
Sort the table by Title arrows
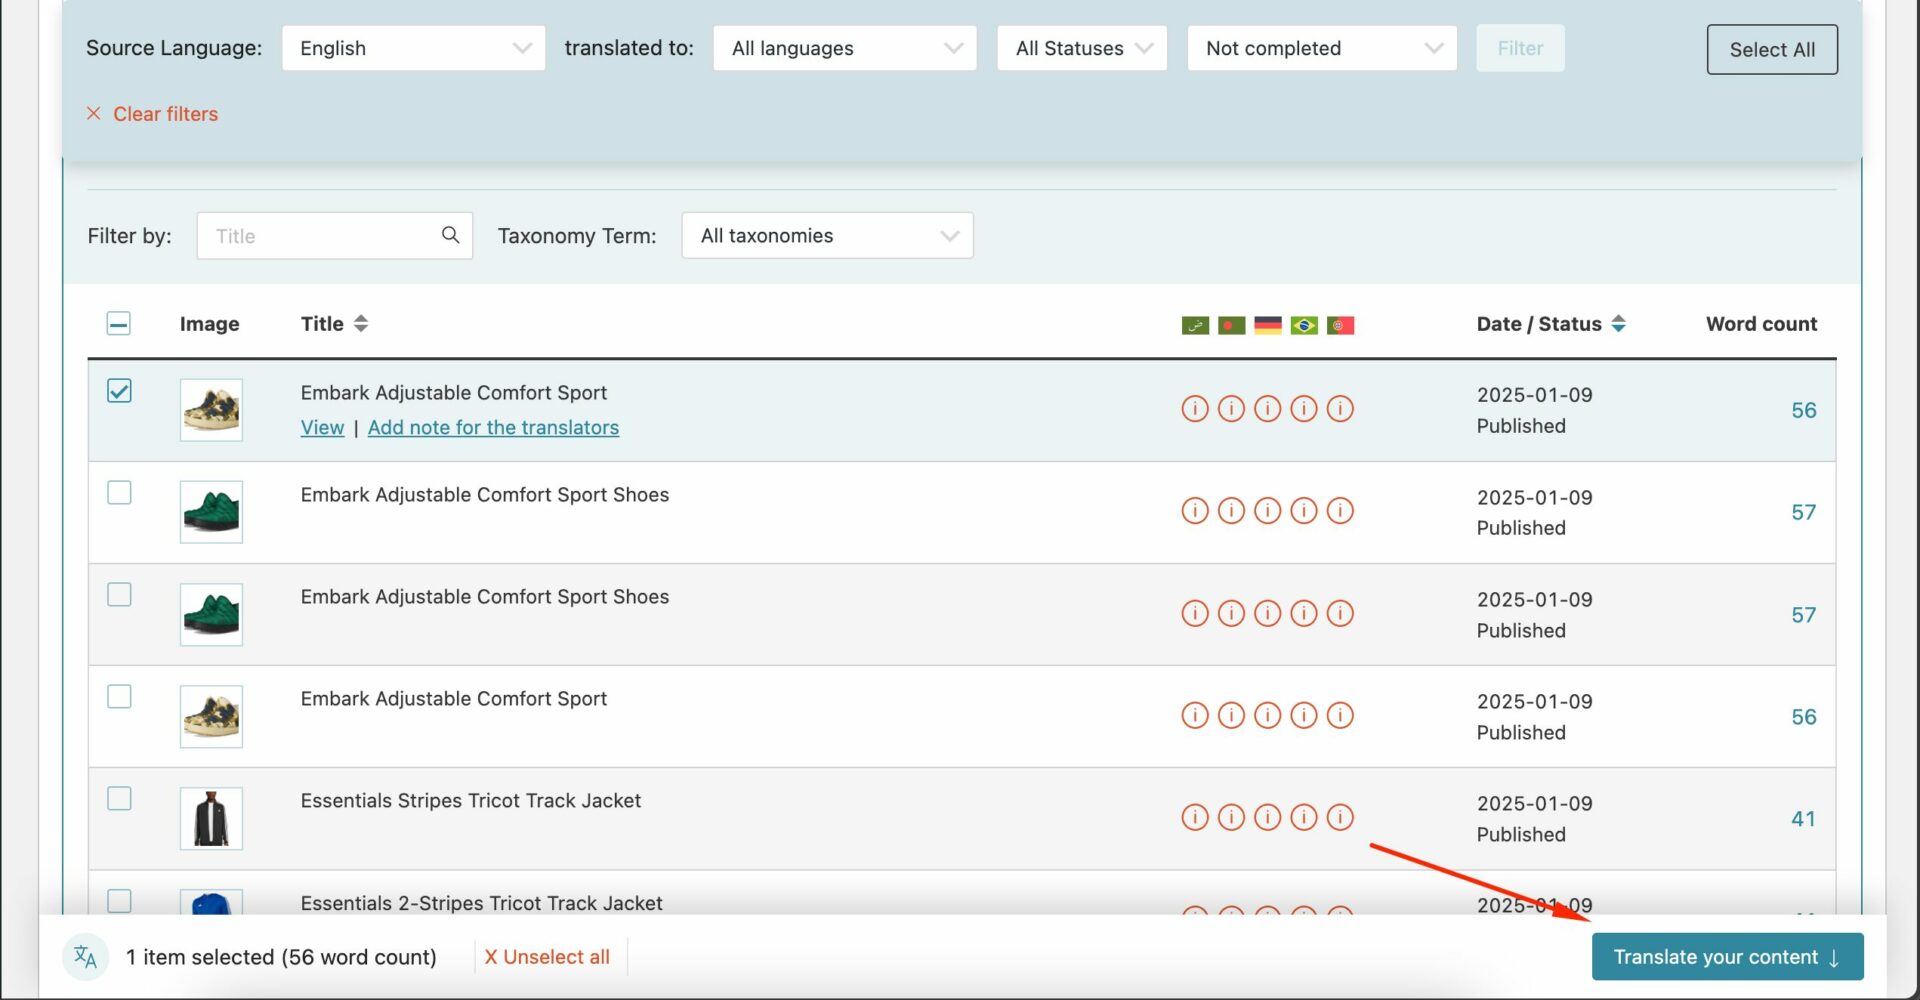[x=361, y=324]
